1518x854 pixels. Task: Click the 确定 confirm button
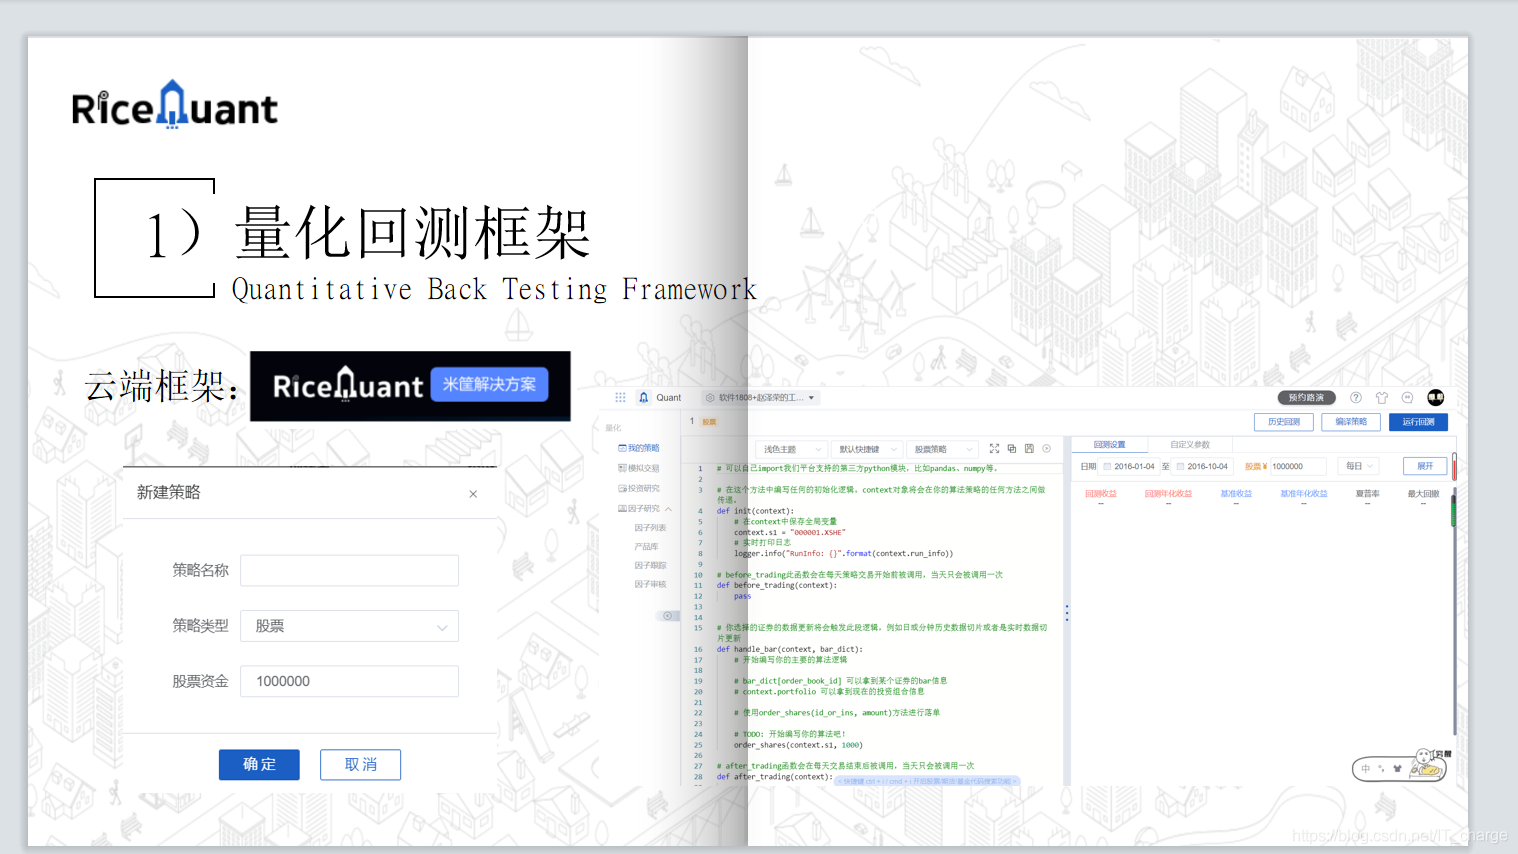259,764
